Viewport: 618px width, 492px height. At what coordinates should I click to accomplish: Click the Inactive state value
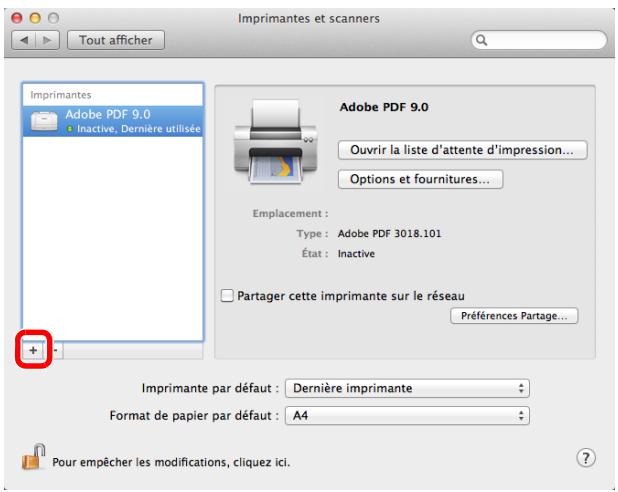pyautogui.click(x=356, y=253)
